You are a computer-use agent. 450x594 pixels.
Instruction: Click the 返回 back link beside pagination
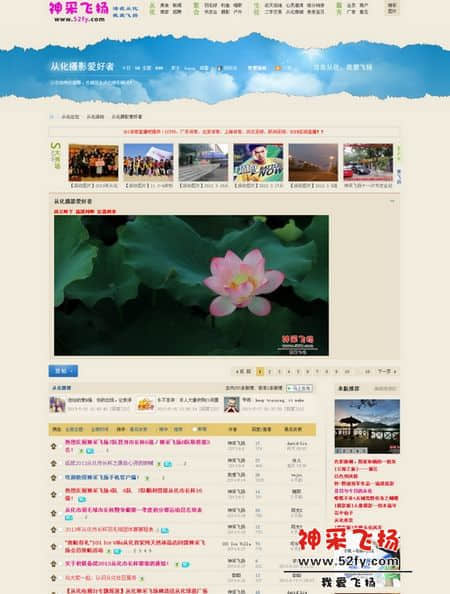click(244, 372)
